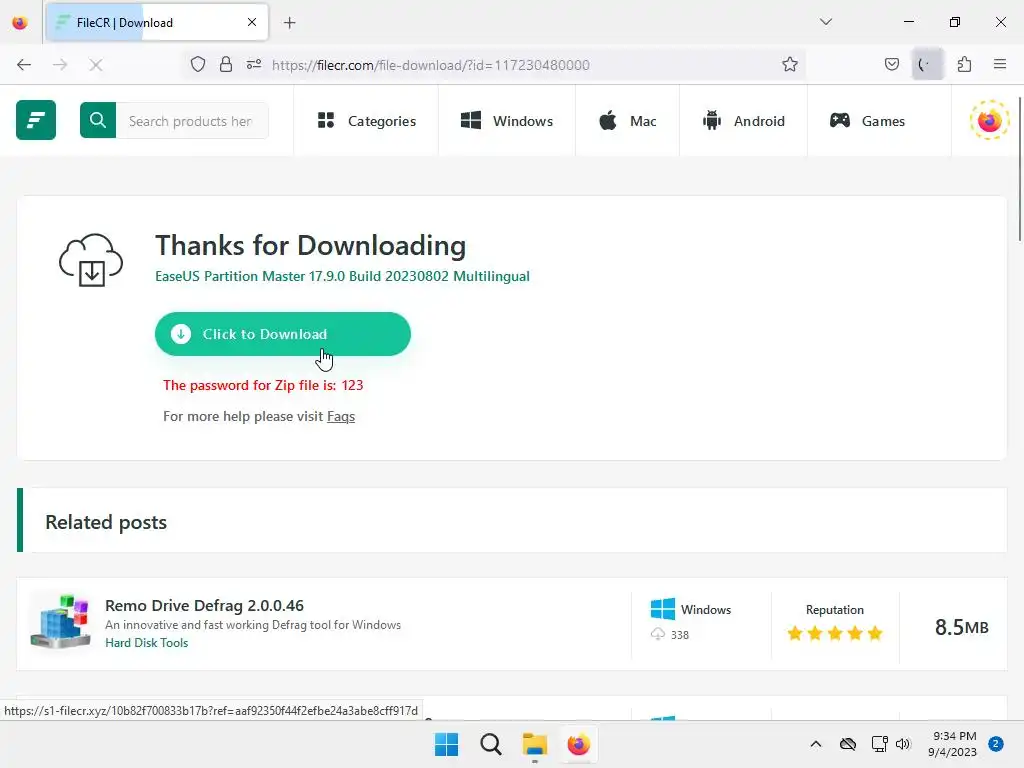Click the tracking protection shield icon

tap(198, 64)
